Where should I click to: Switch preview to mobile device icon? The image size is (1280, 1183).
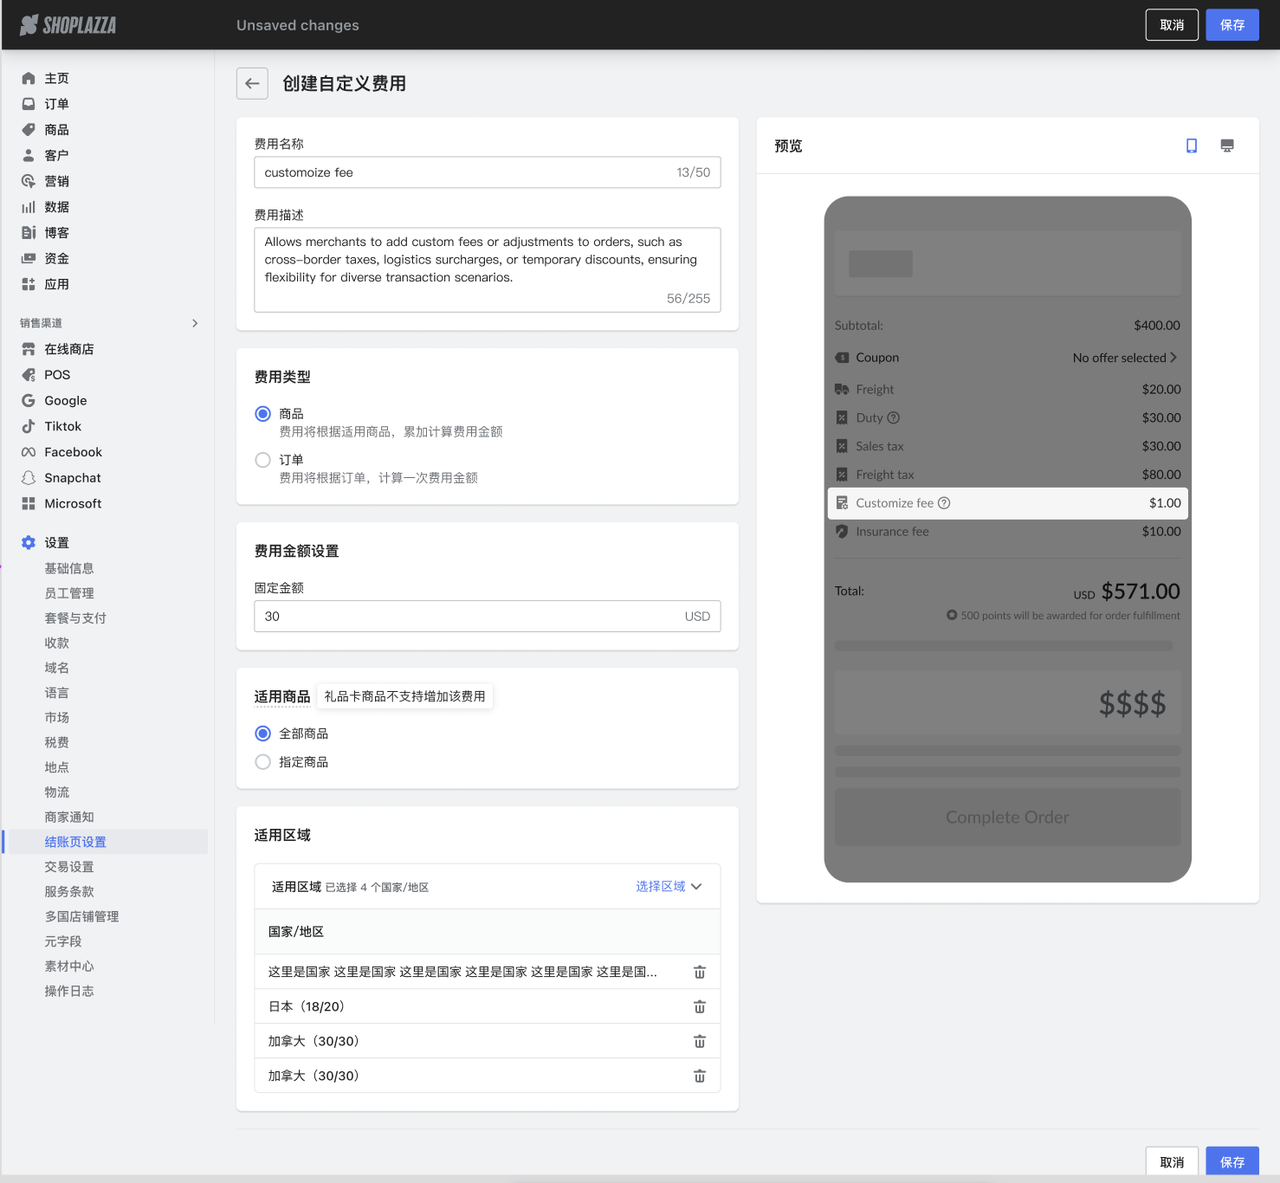tap(1191, 146)
